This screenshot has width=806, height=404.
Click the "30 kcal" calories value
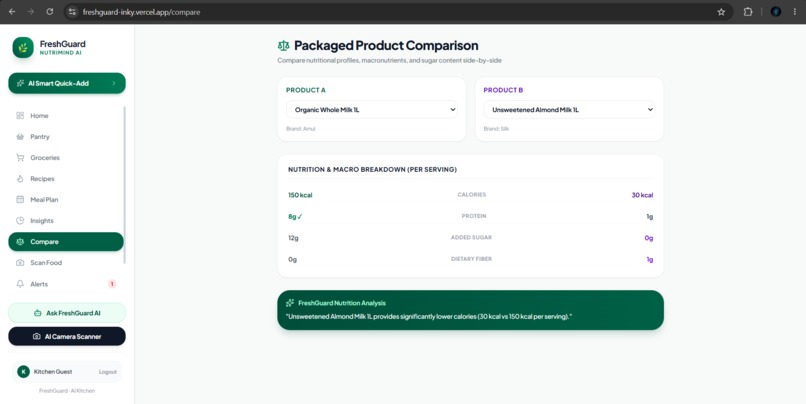tap(643, 195)
